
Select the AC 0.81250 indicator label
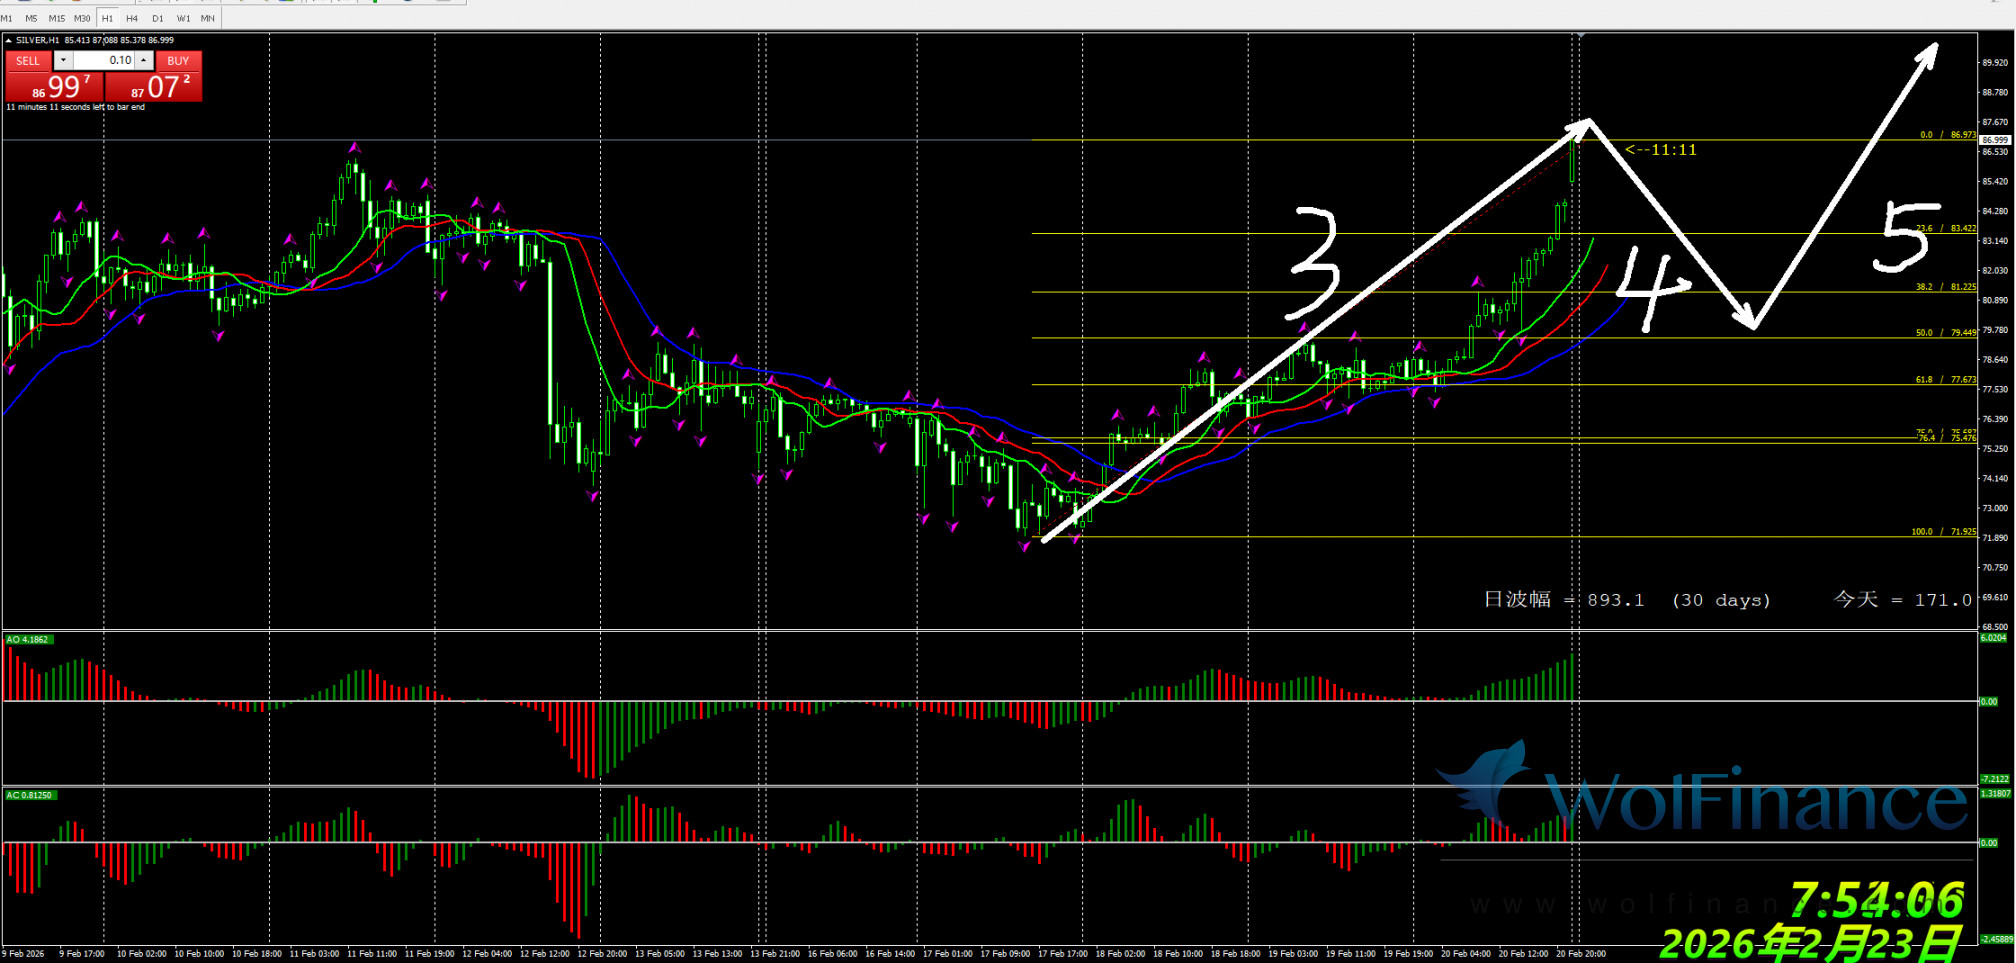(x=30, y=795)
